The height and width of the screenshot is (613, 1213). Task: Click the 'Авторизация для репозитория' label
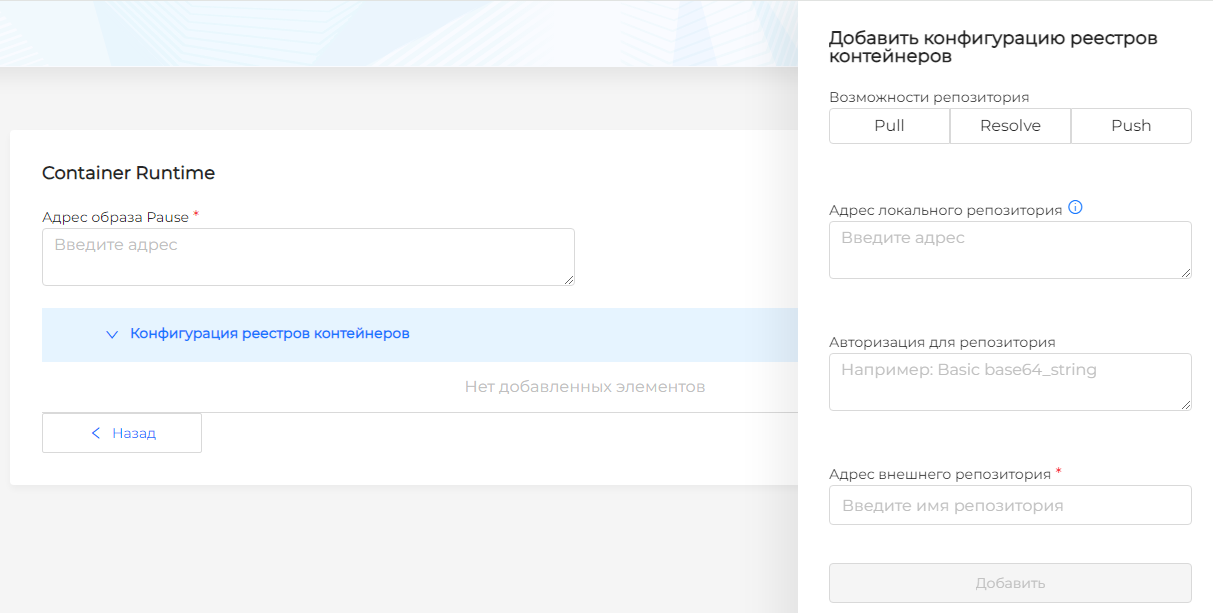click(x=942, y=342)
